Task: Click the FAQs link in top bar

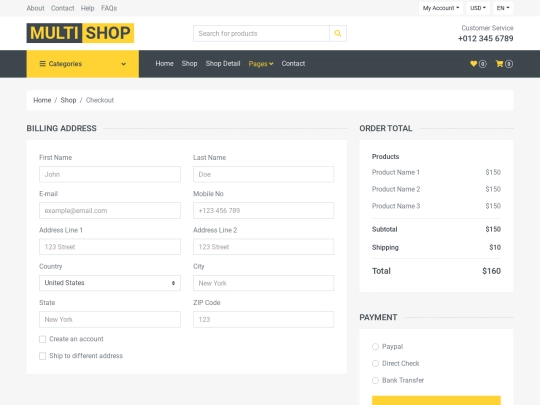Action: 109,8
